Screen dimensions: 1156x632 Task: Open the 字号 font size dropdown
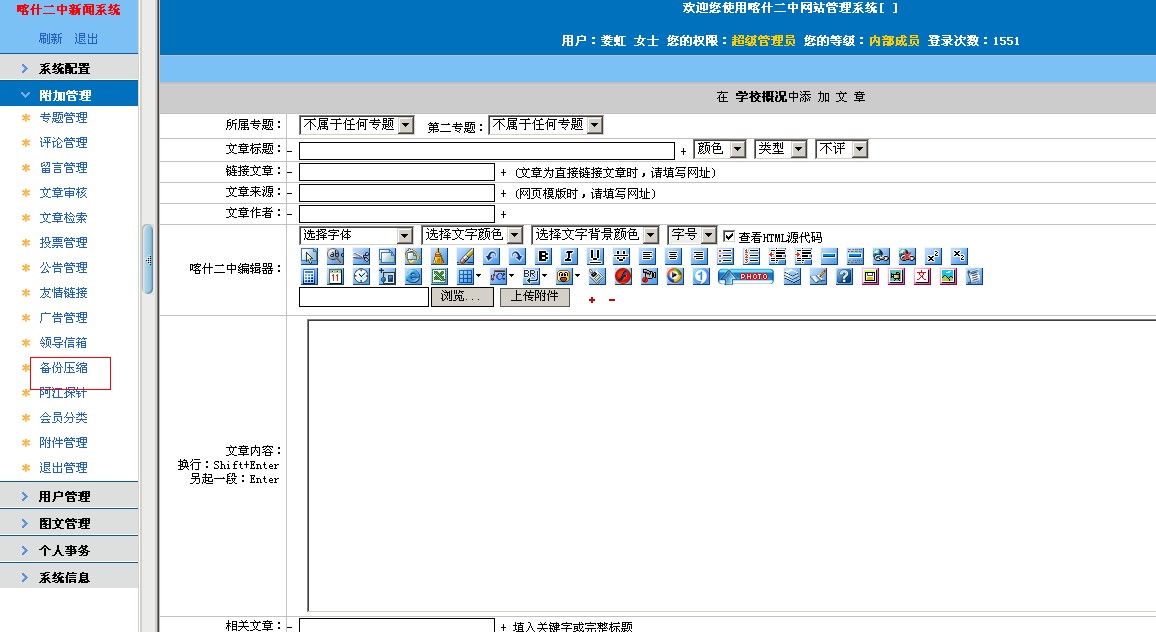(x=692, y=235)
